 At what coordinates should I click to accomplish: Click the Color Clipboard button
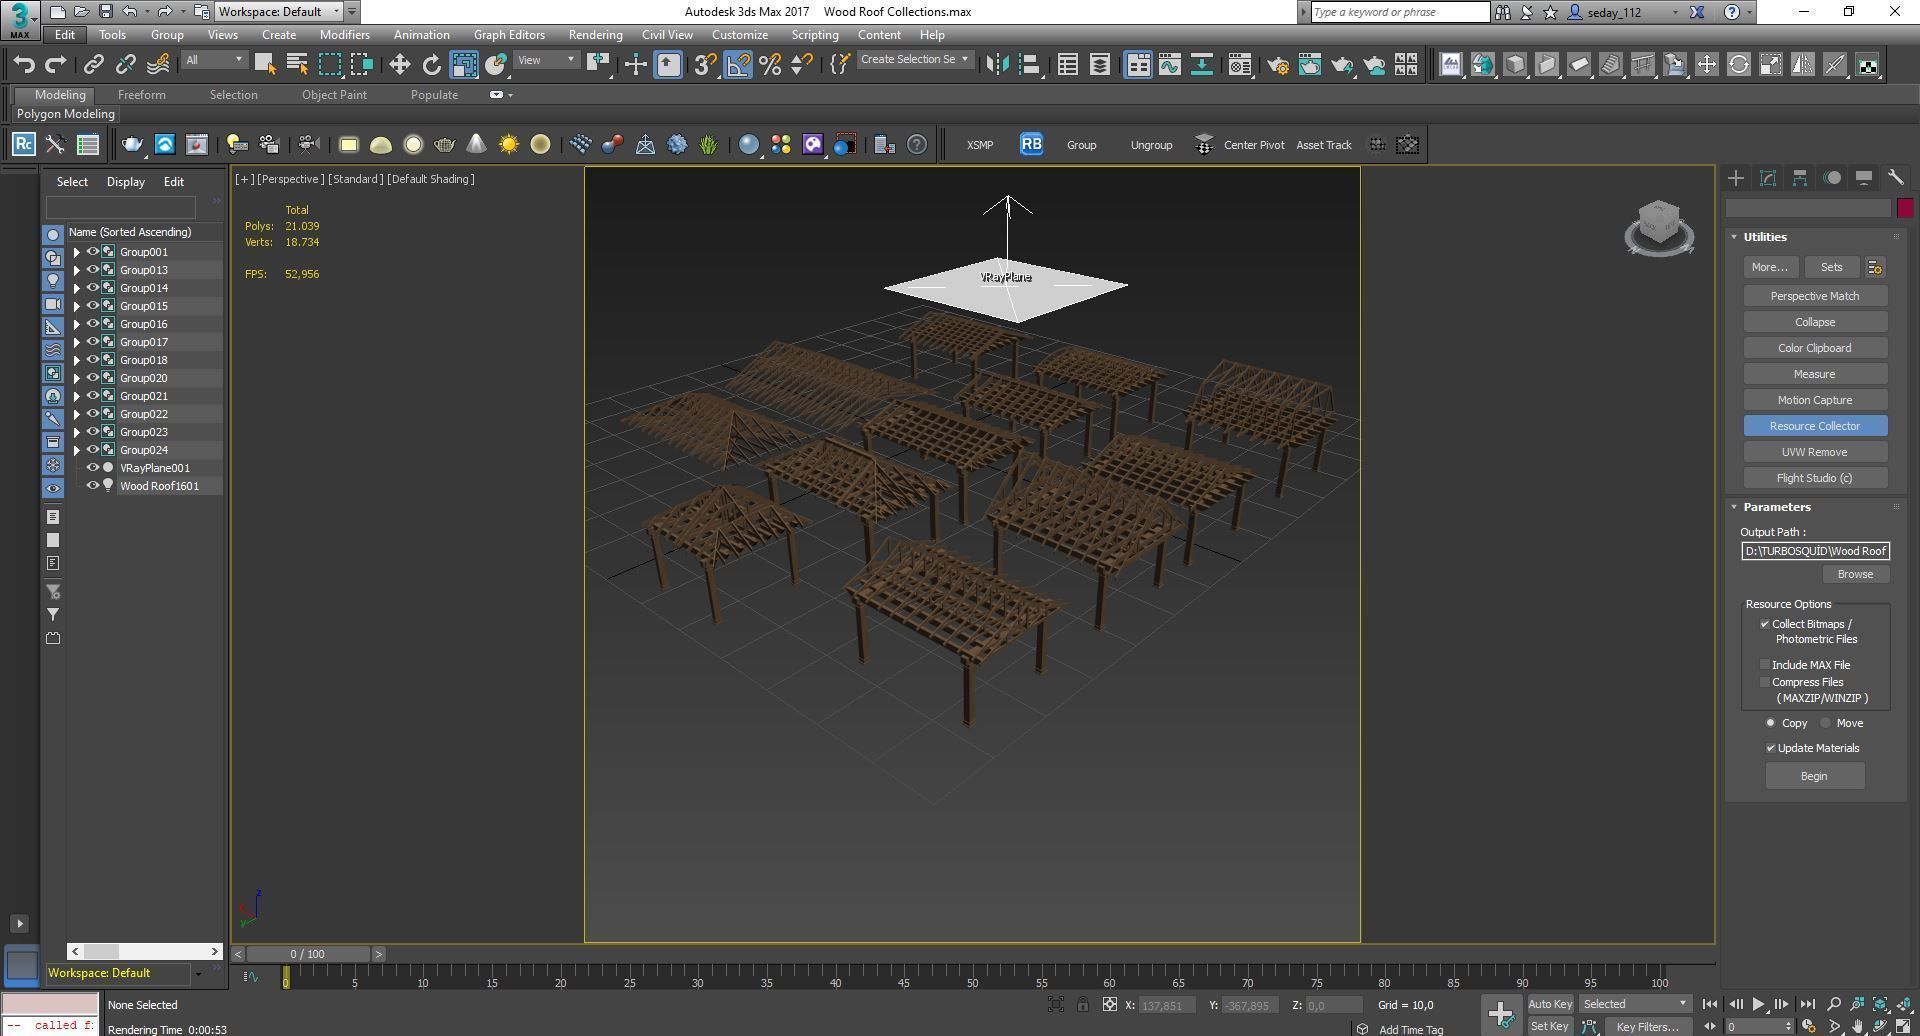coord(1815,348)
